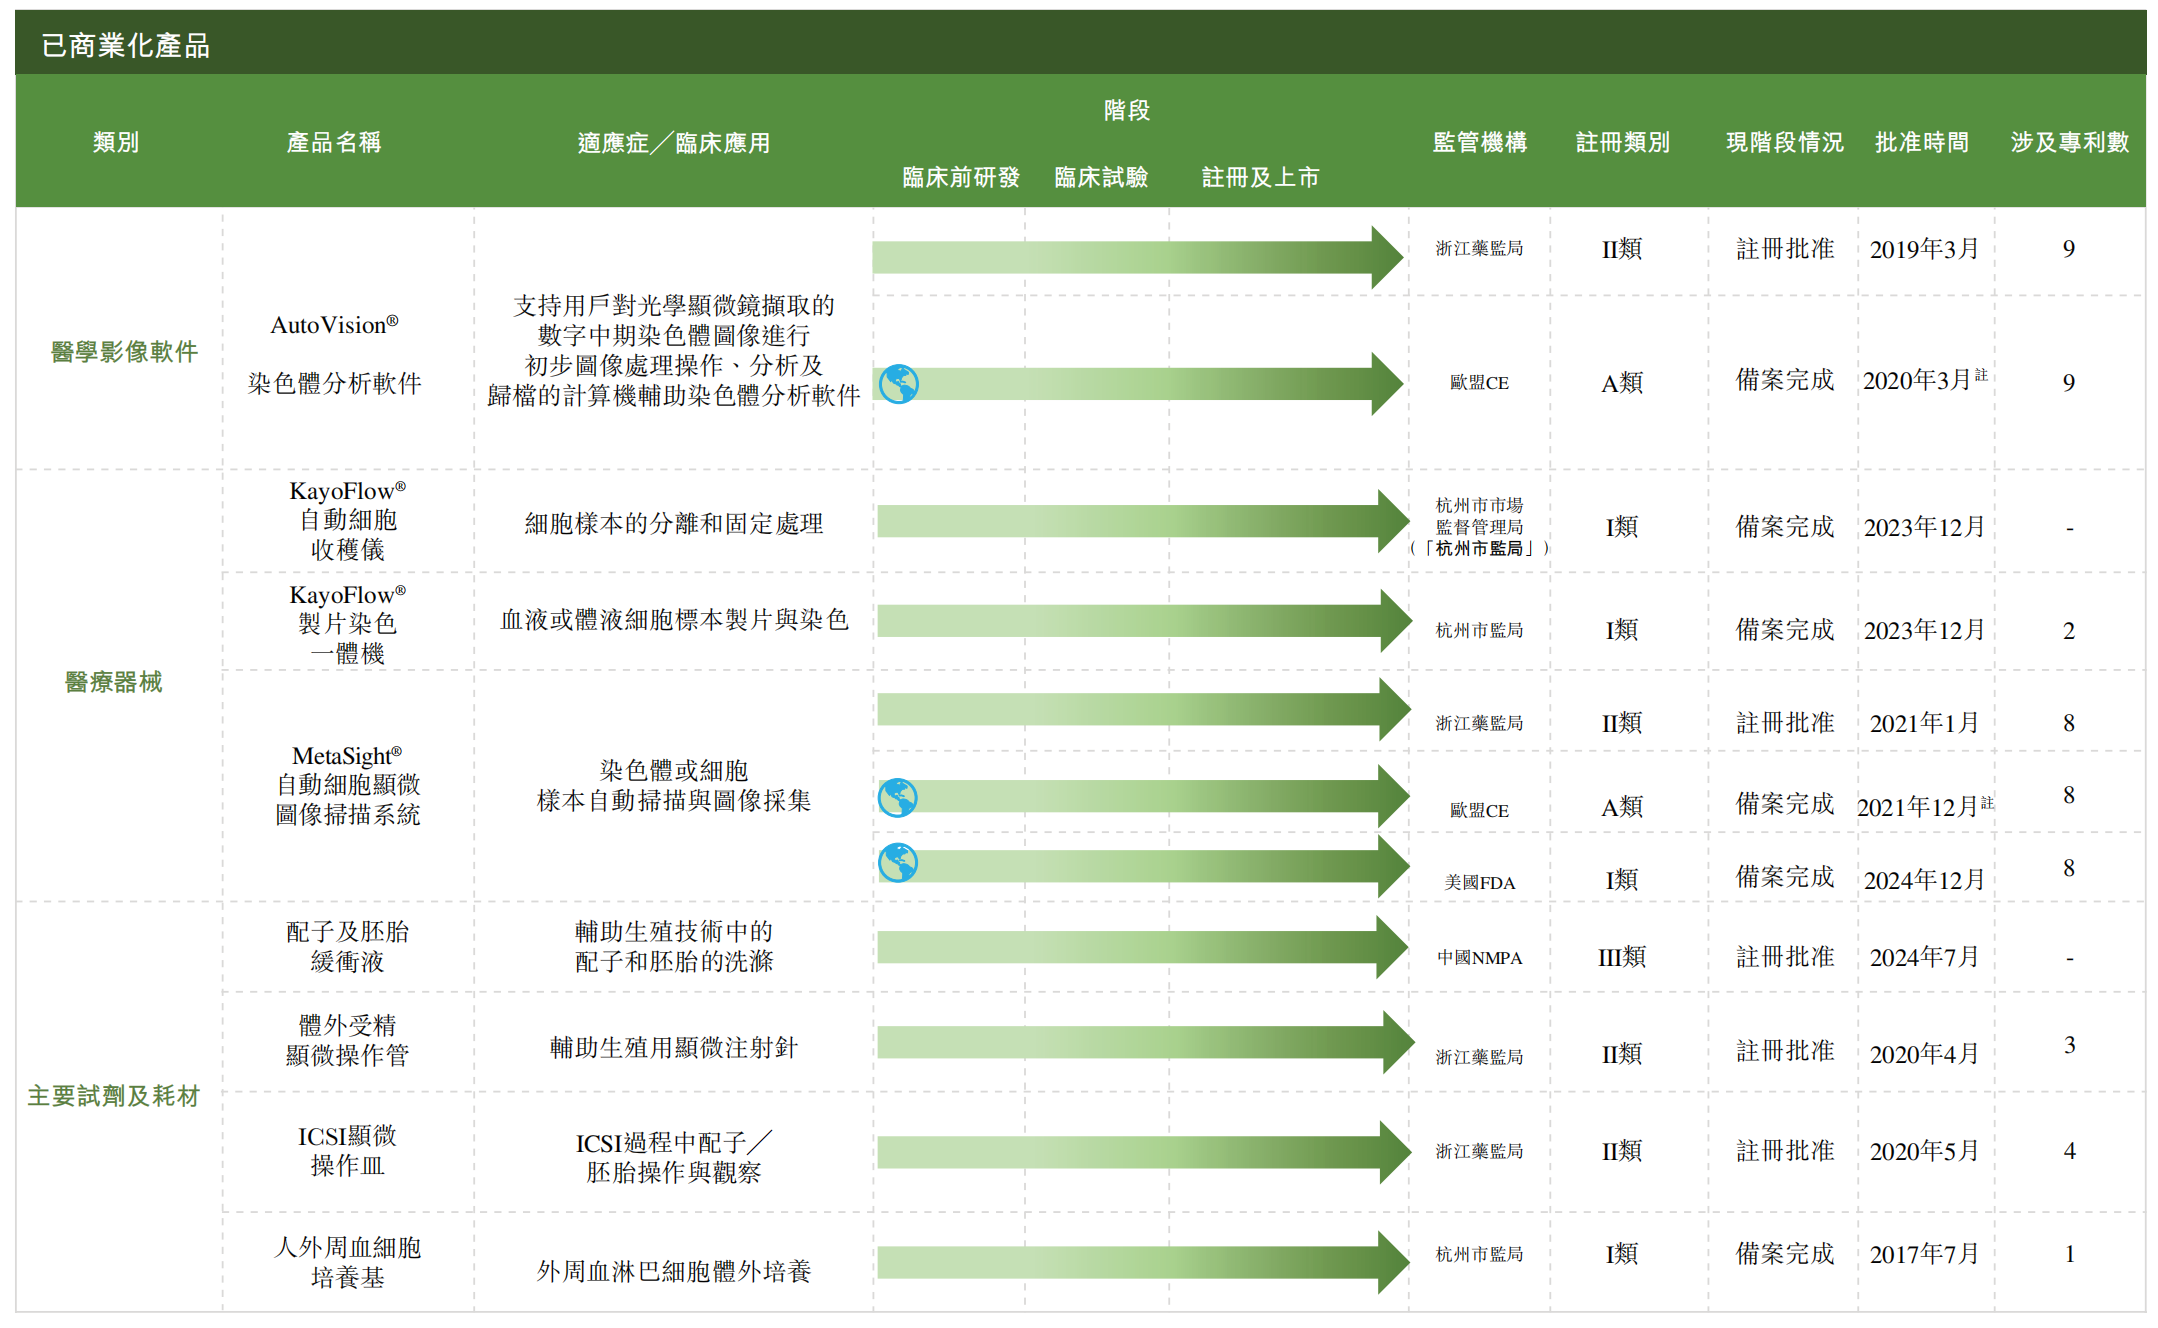Click the 中國NMPA regulator entry

[x=1479, y=956]
